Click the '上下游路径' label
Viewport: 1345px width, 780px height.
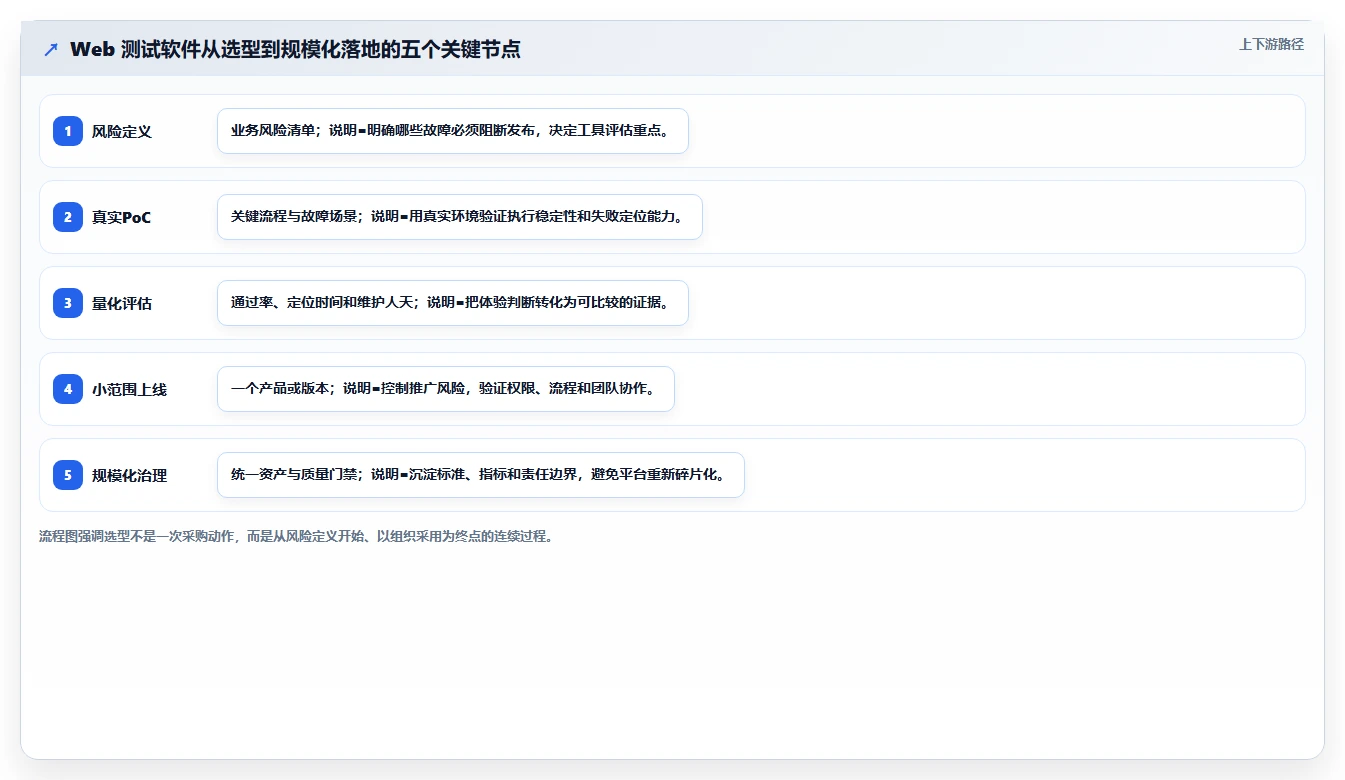(x=1271, y=44)
